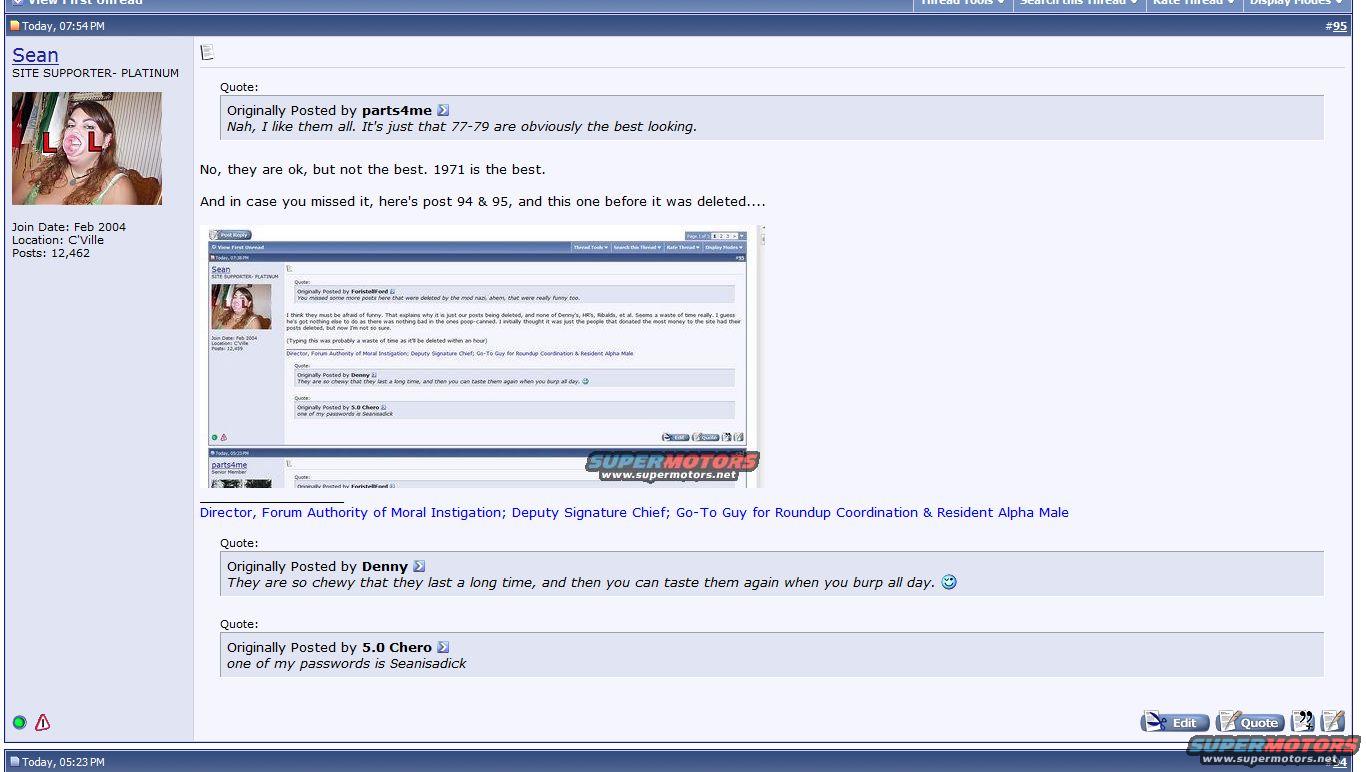Click the quick reply icon
1366x772 pixels.
1333,721
